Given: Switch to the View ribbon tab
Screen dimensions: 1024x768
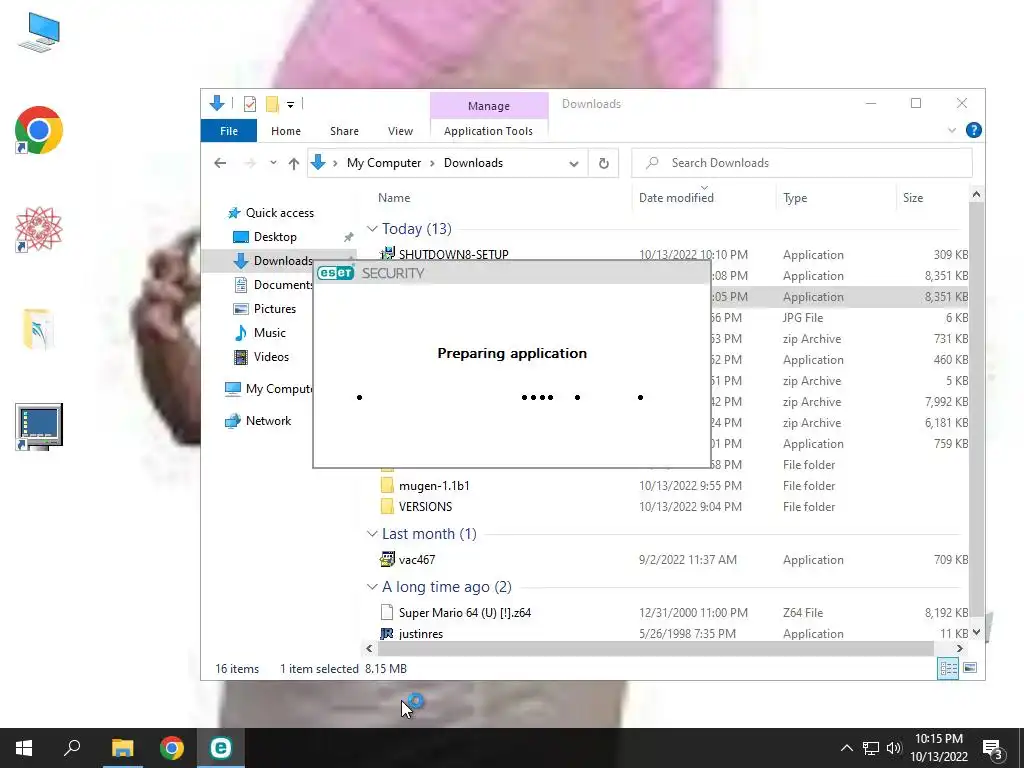Looking at the screenshot, I should click(x=400, y=131).
